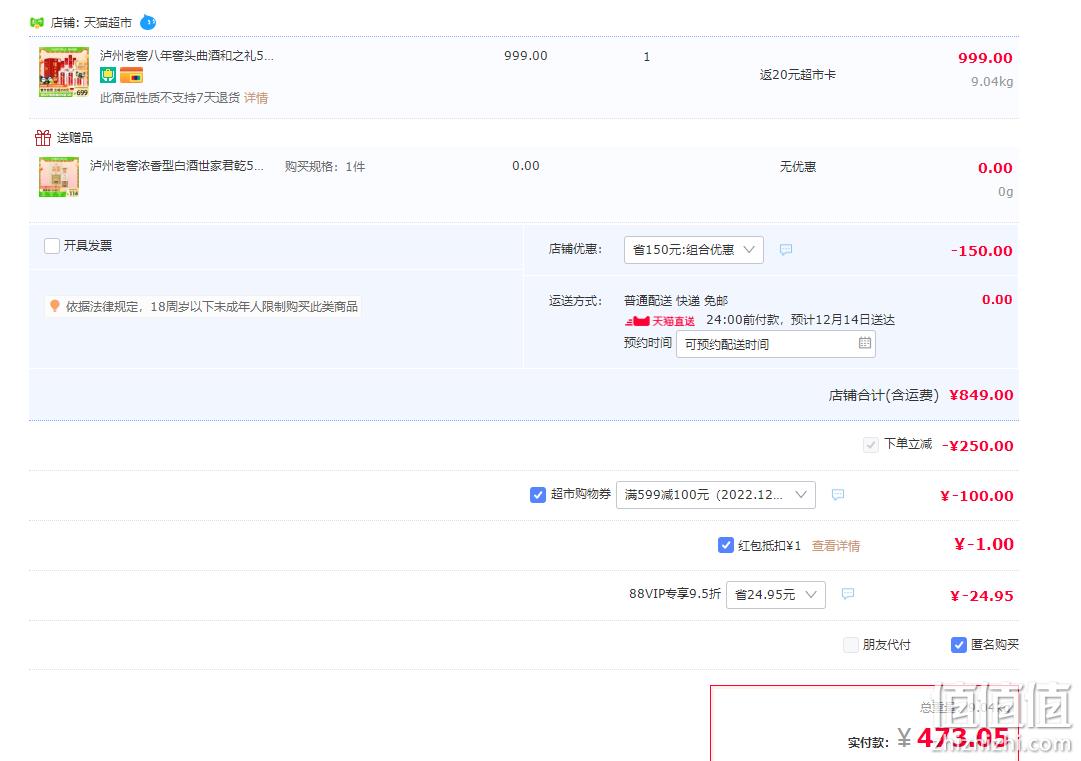Uncheck the 匿名购买 checkbox
Image resolution: width=1081 pixels, height=761 pixels.
coord(958,645)
